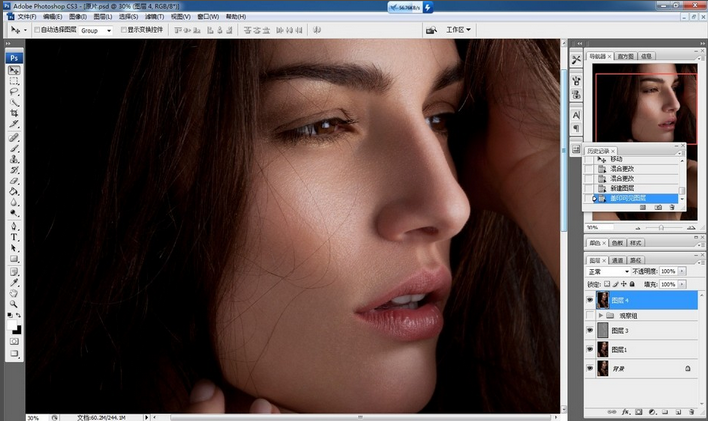Image resolution: width=708 pixels, height=421 pixels.
Task: Select the Path Selection tool
Action: coord(14,248)
